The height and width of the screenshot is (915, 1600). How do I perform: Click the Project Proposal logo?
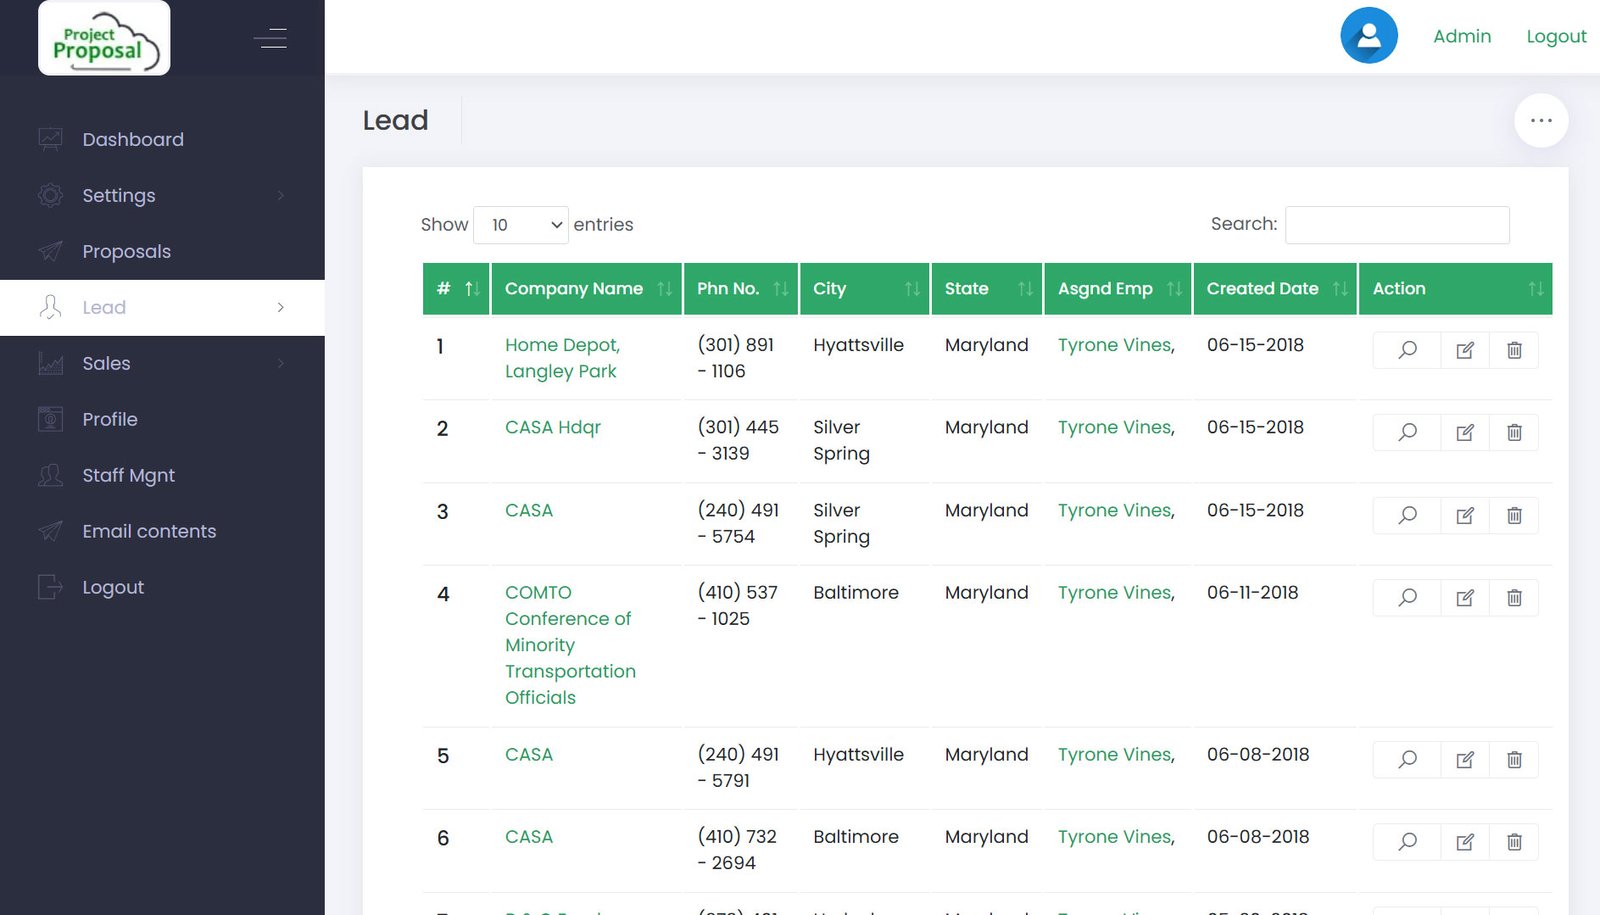click(x=104, y=38)
